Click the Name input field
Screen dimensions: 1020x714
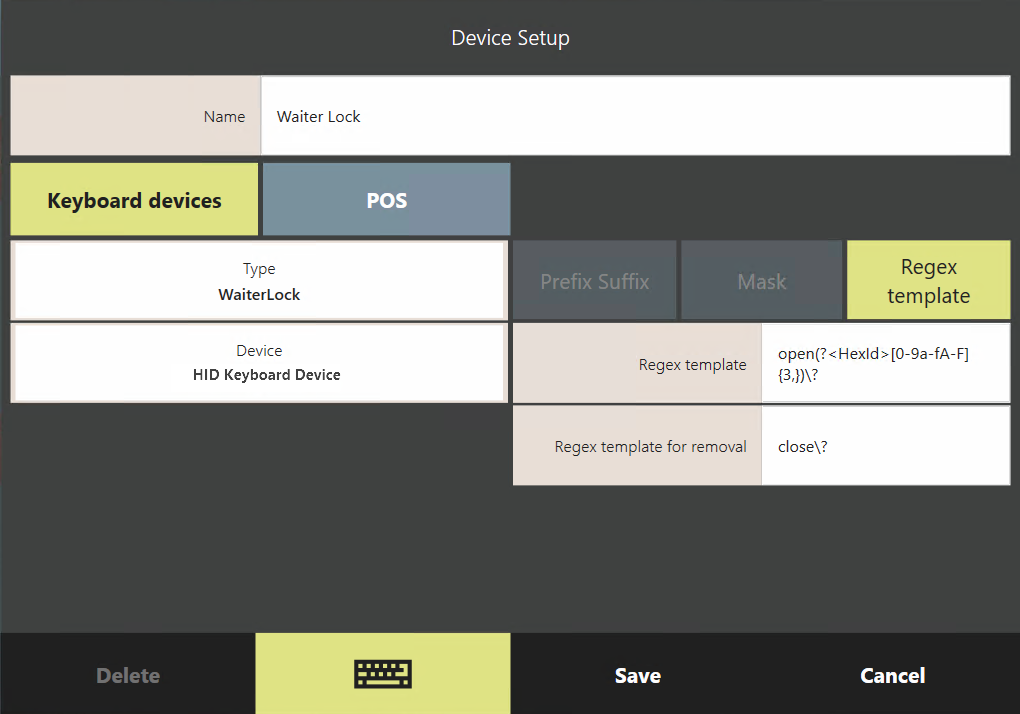click(x=635, y=116)
